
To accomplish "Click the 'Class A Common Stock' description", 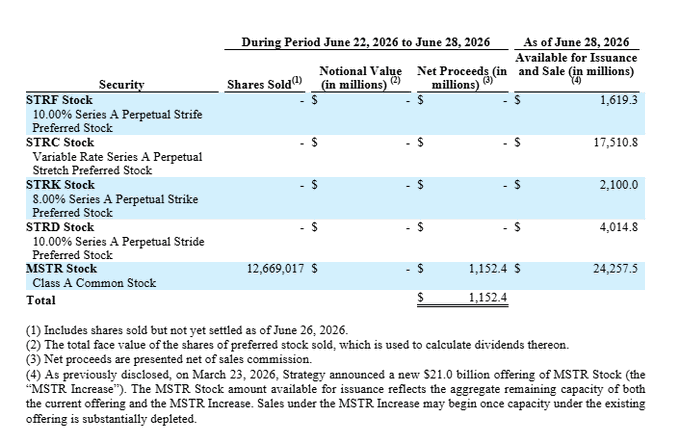I will tap(94, 283).
